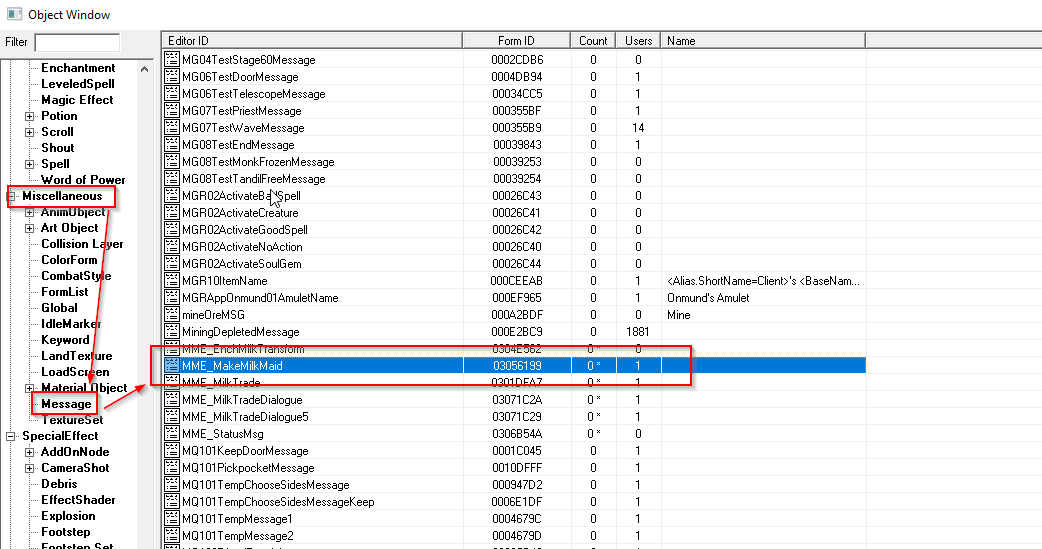Expand the Material Object node
The width and height of the screenshot is (1042, 549).
[29, 388]
